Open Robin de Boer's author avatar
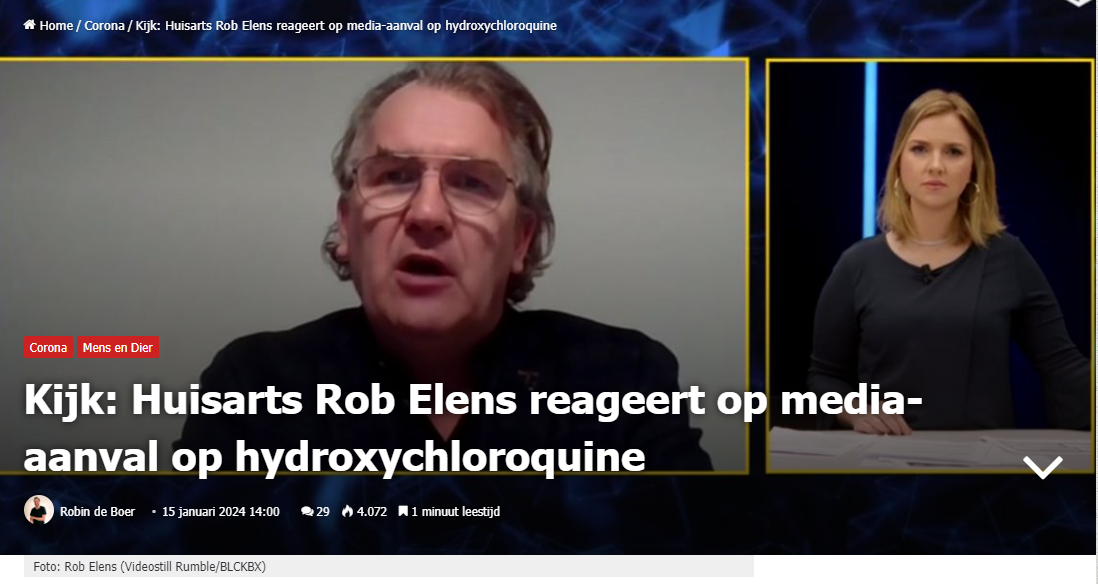 (39, 510)
